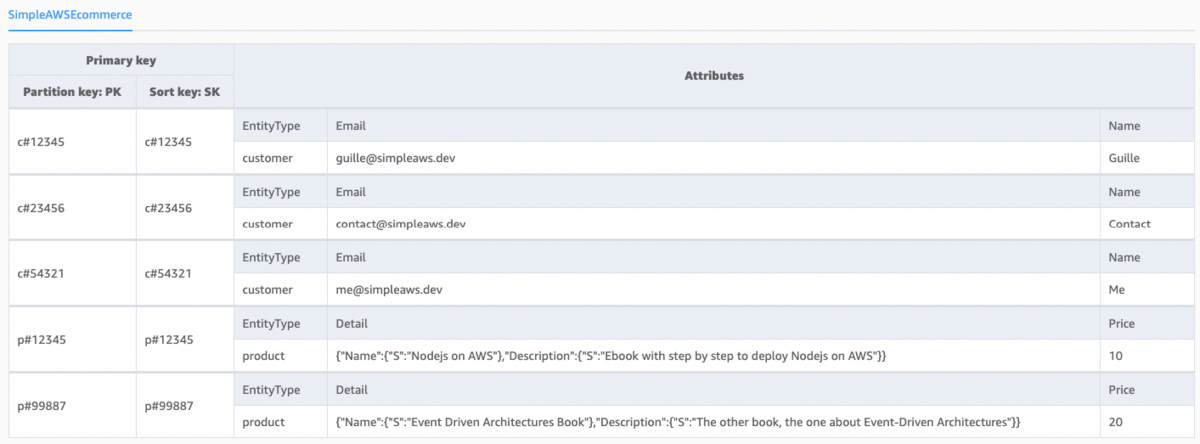1200x444 pixels.
Task: Click the price value 20
Action: click(1116, 422)
